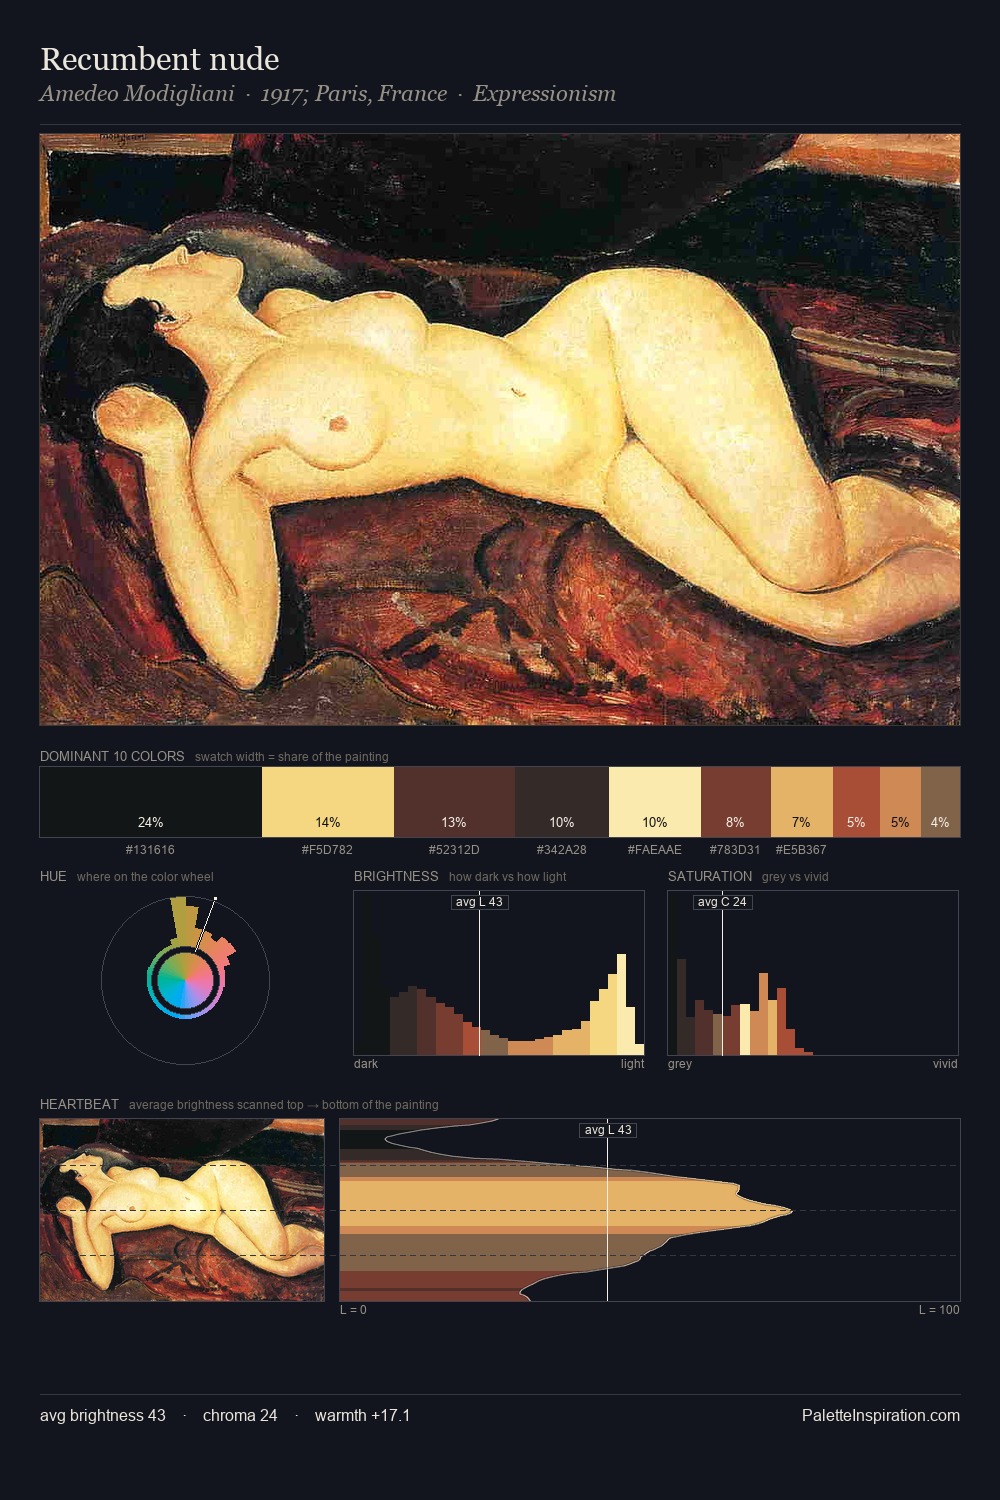Click the 'HUE' section heading
Viewport: 1000px width, 1500px height.
point(53,877)
